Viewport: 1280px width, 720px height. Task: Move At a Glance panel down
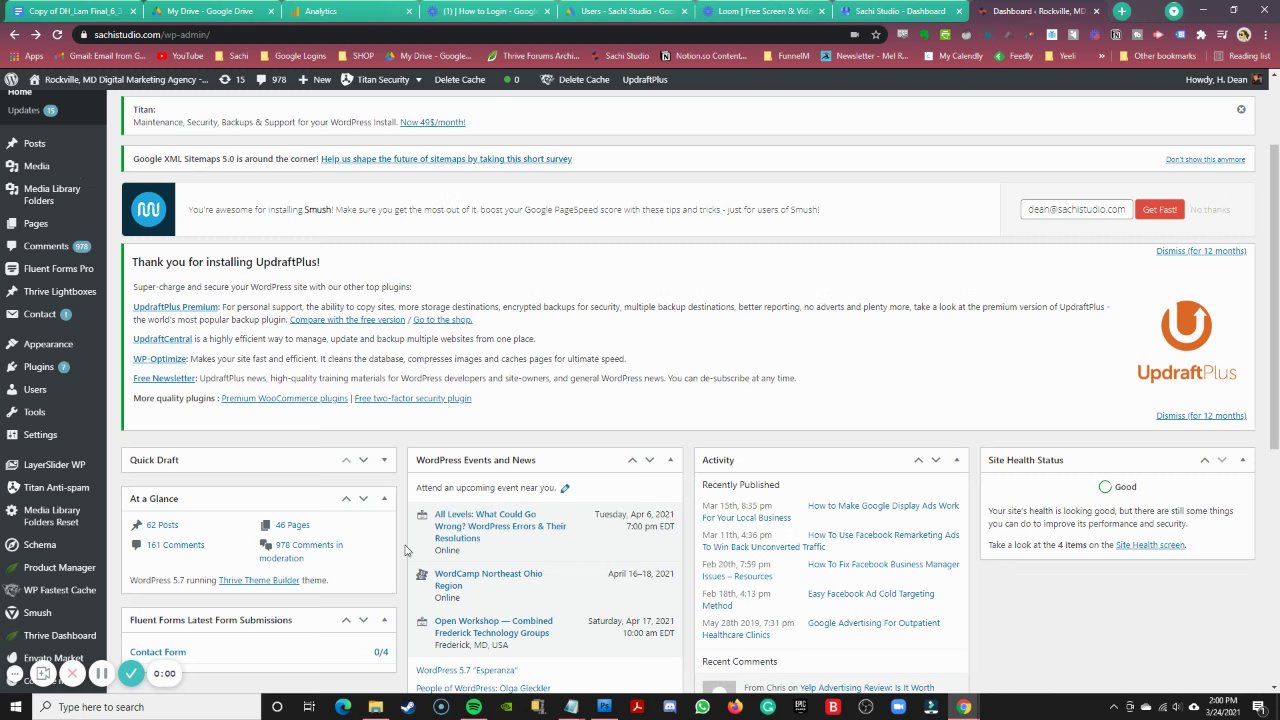[x=363, y=499]
